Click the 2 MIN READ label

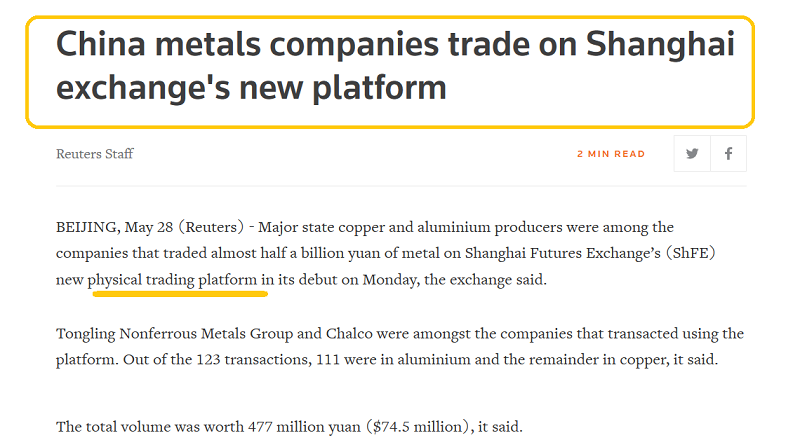611,154
